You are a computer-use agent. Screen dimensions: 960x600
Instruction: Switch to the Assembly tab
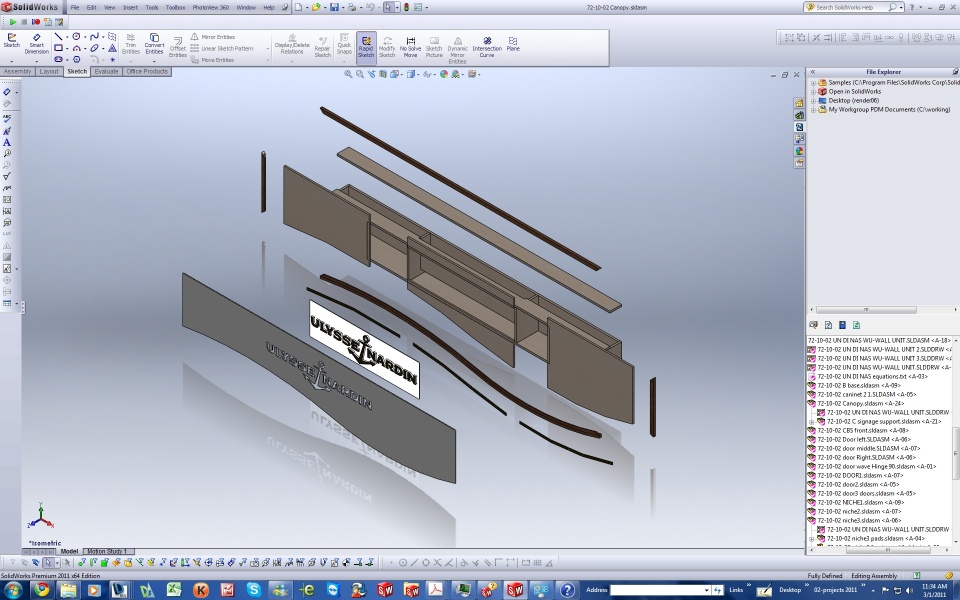point(17,72)
